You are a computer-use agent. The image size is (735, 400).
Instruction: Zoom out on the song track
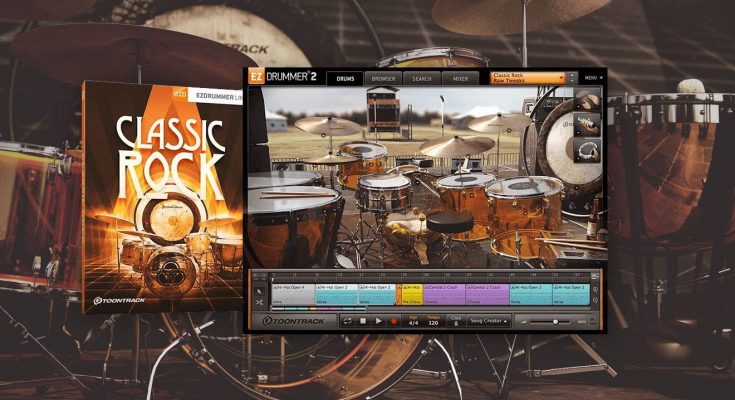pos(597,297)
